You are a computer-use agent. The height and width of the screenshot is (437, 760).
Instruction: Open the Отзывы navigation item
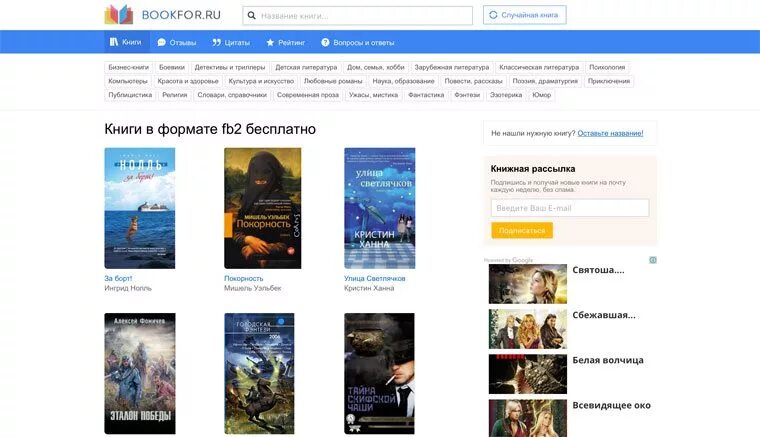pos(177,43)
